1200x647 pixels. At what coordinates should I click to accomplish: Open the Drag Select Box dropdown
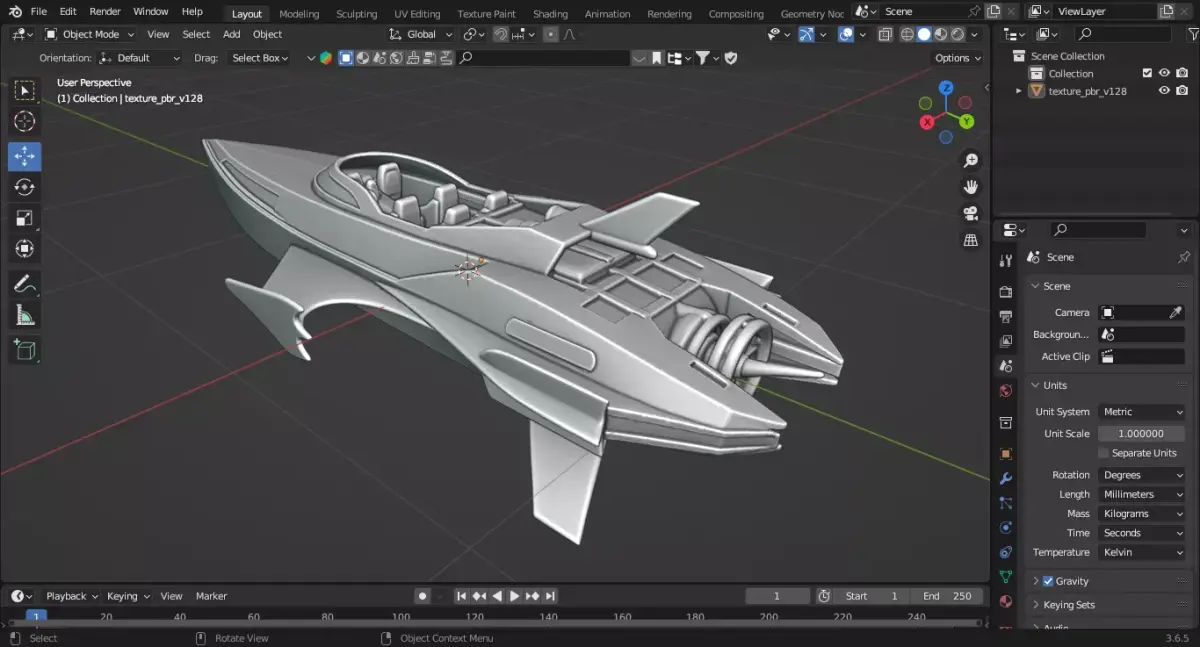click(258, 58)
